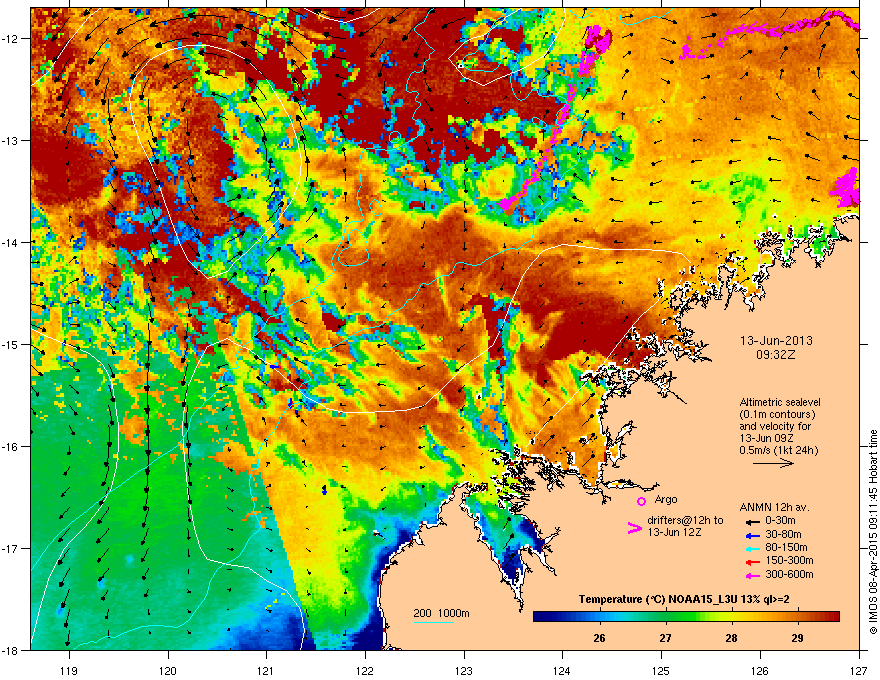The width and height of the screenshot is (880, 680).
Task: Click the '© IMOS ... Hobart time' vertical credit text
Action: click(873, 532)
